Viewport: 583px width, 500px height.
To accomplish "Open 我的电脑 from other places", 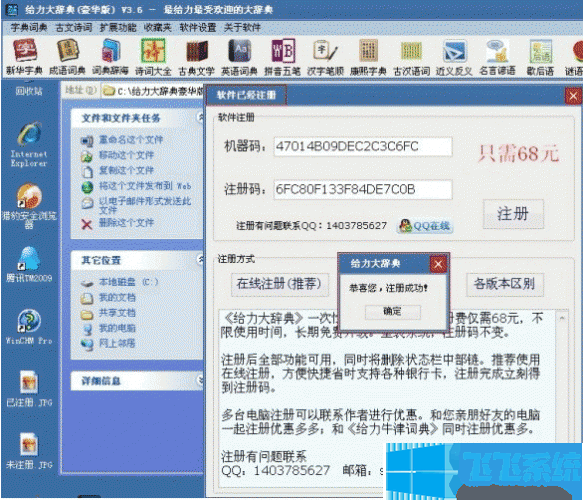I will pos(117,328).
